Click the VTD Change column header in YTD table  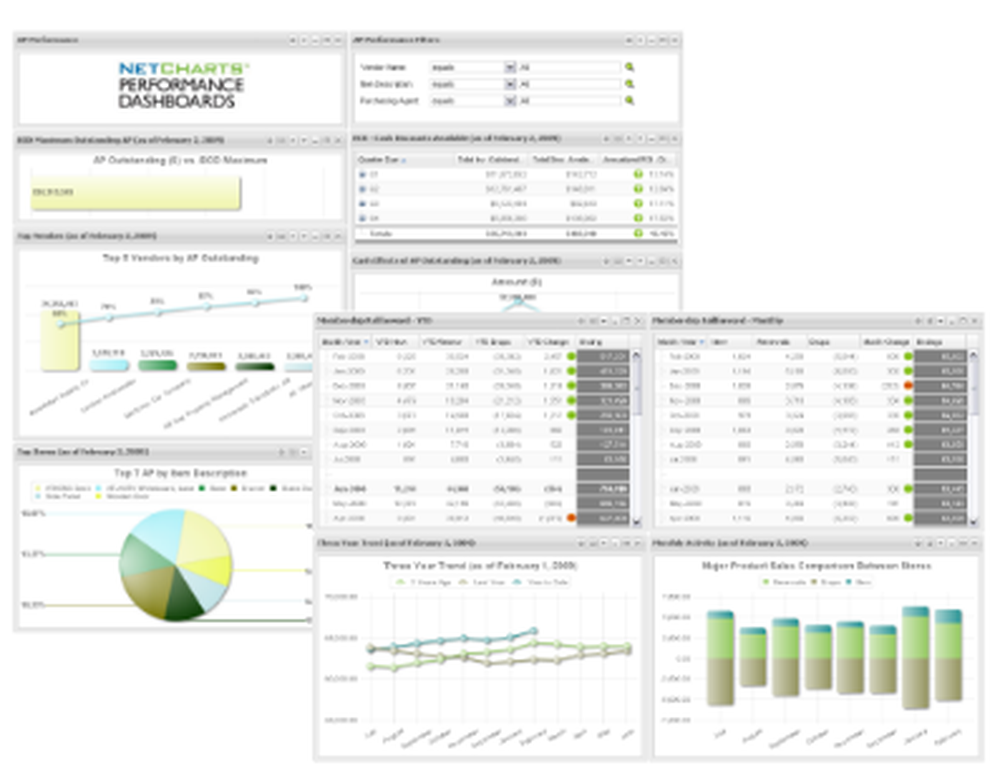pos(548,342)
